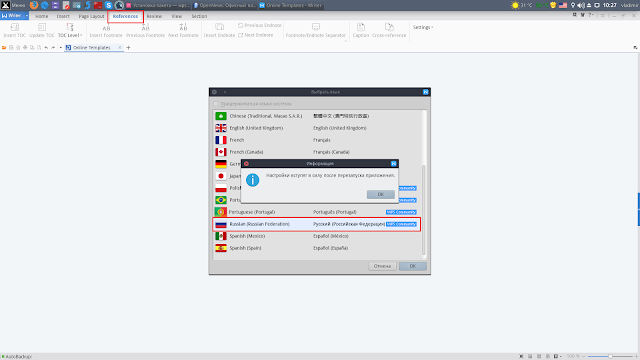
Task: Click the keyboard layout US flag in tray
Action: pos(563,5)
